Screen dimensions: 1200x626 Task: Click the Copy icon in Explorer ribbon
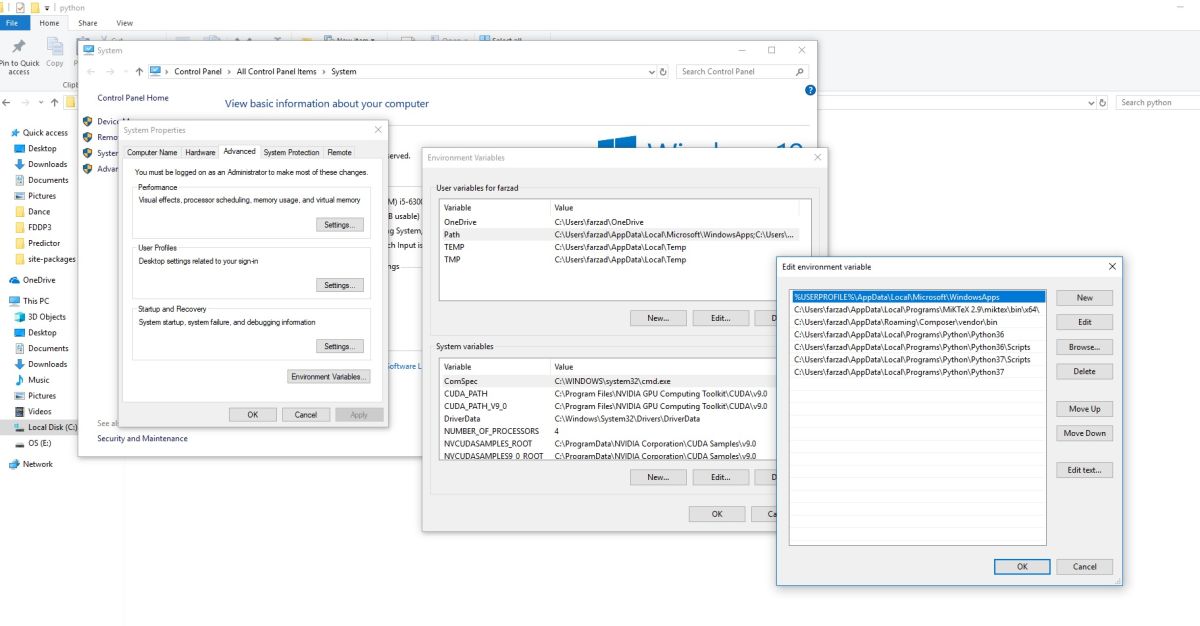pos(55,46)
